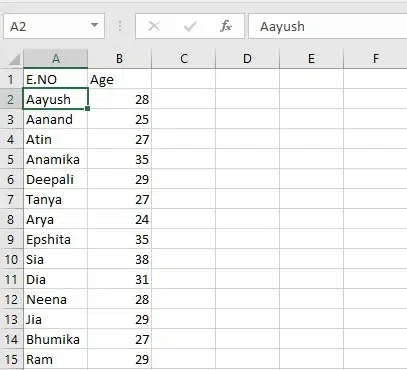Select the cell containing Aanand
This screenshot has height=370, width=407.
pyautogui.click(x=56, y=119)
